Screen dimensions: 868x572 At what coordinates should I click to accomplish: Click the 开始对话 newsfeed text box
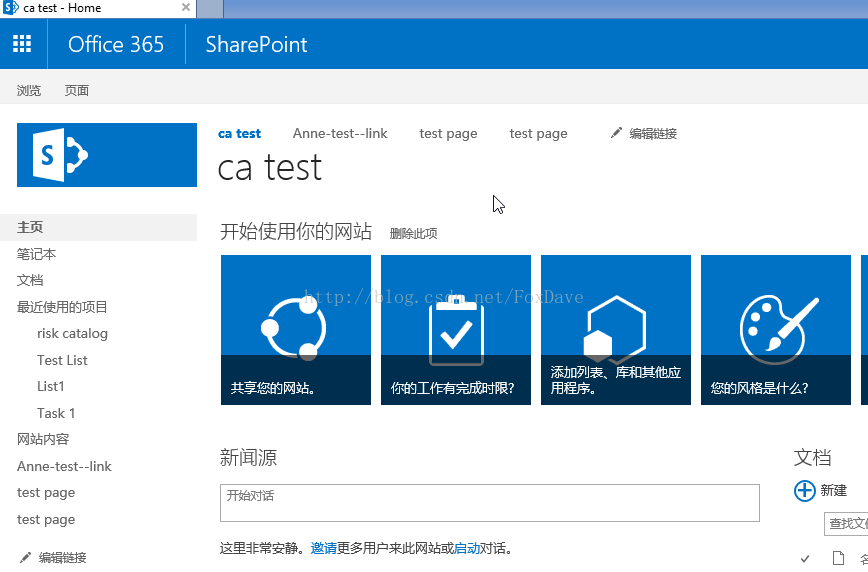tap(489, 503)
